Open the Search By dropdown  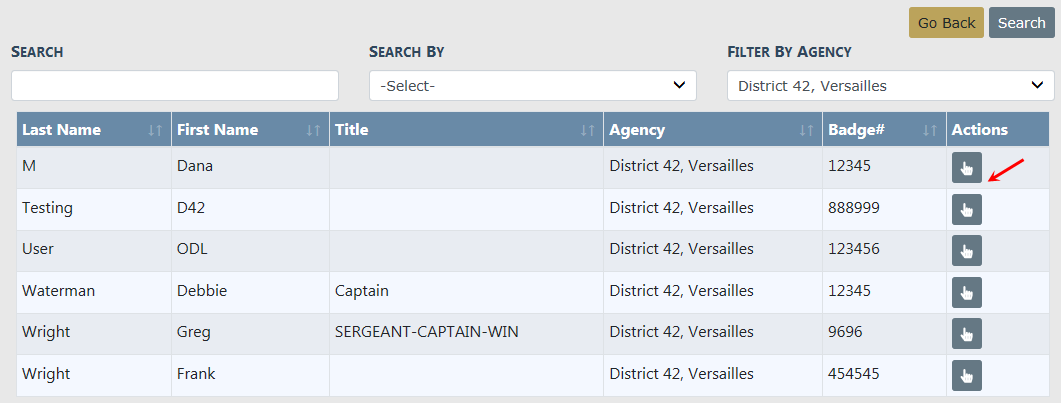(x=532, y=86)
